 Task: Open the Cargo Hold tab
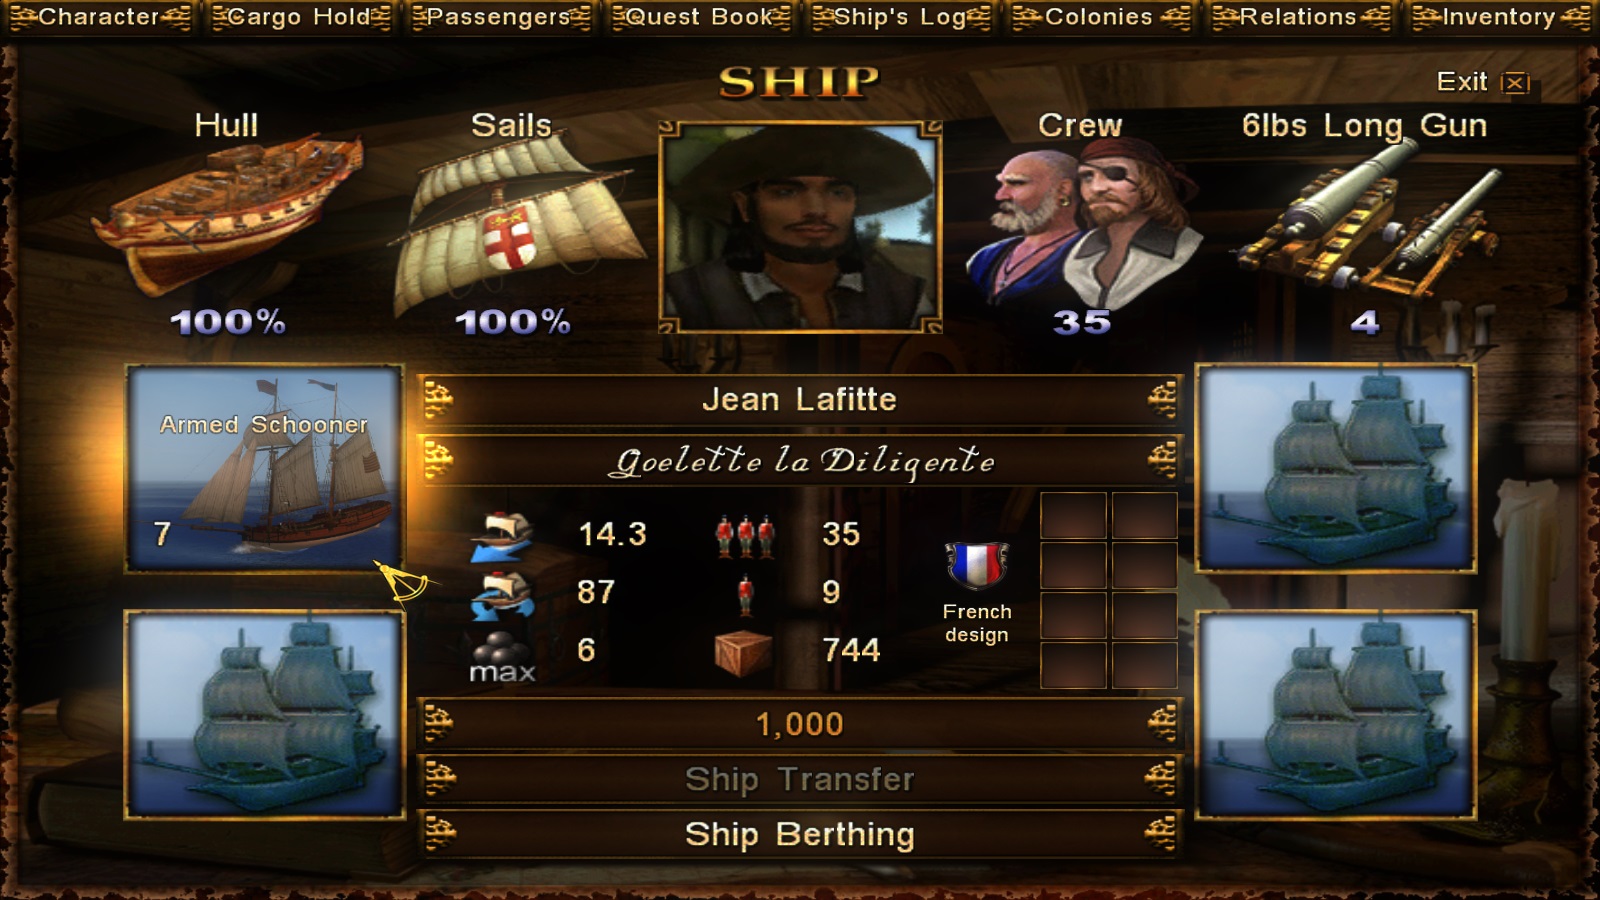[300, 17]
